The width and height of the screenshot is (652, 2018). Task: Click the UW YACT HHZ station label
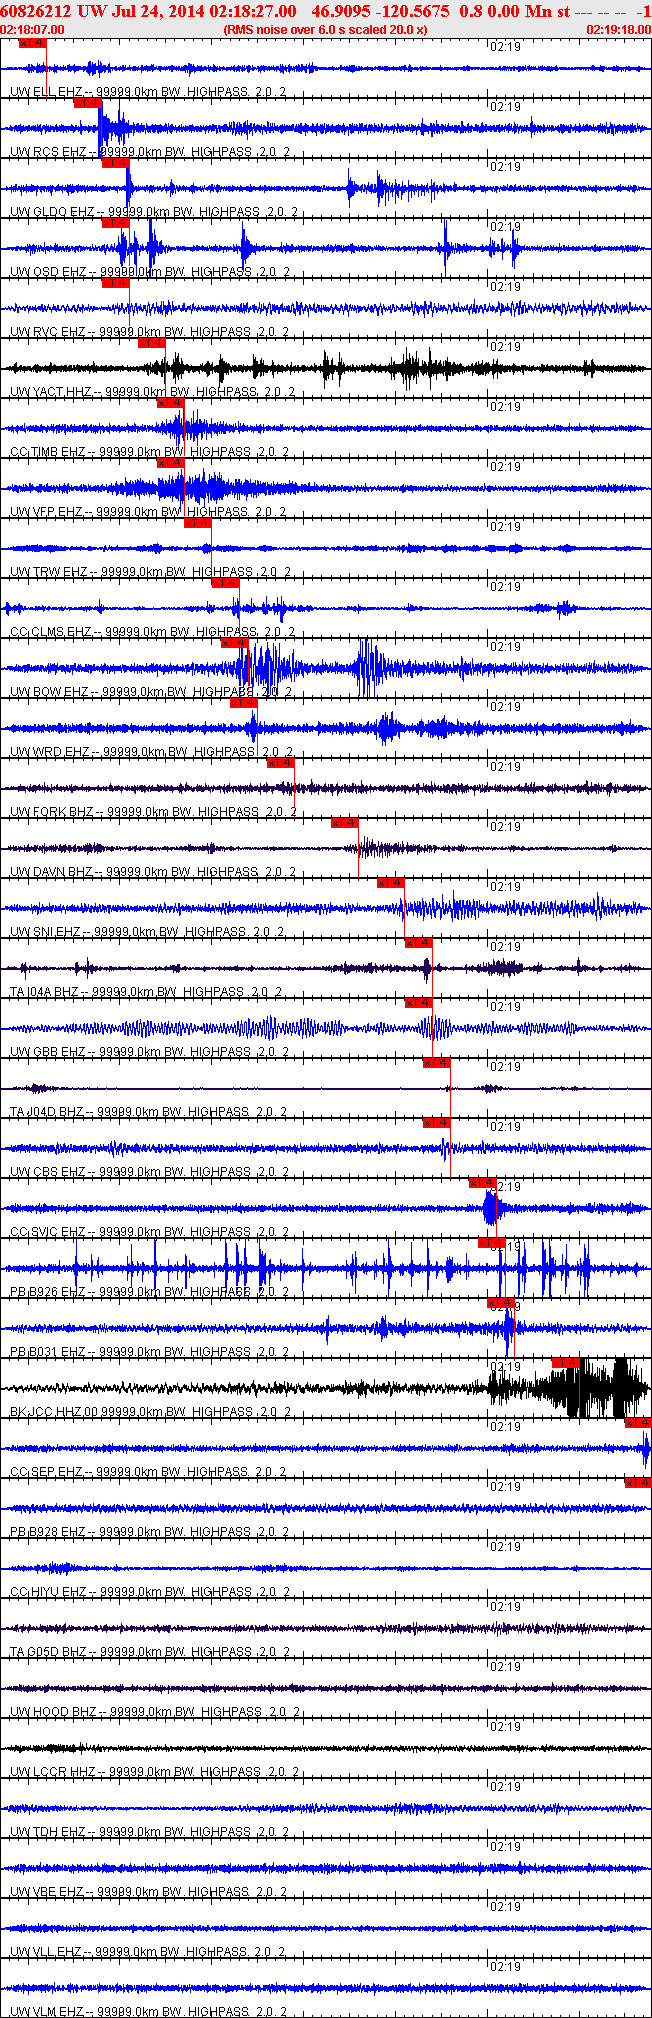coord(51,392)
